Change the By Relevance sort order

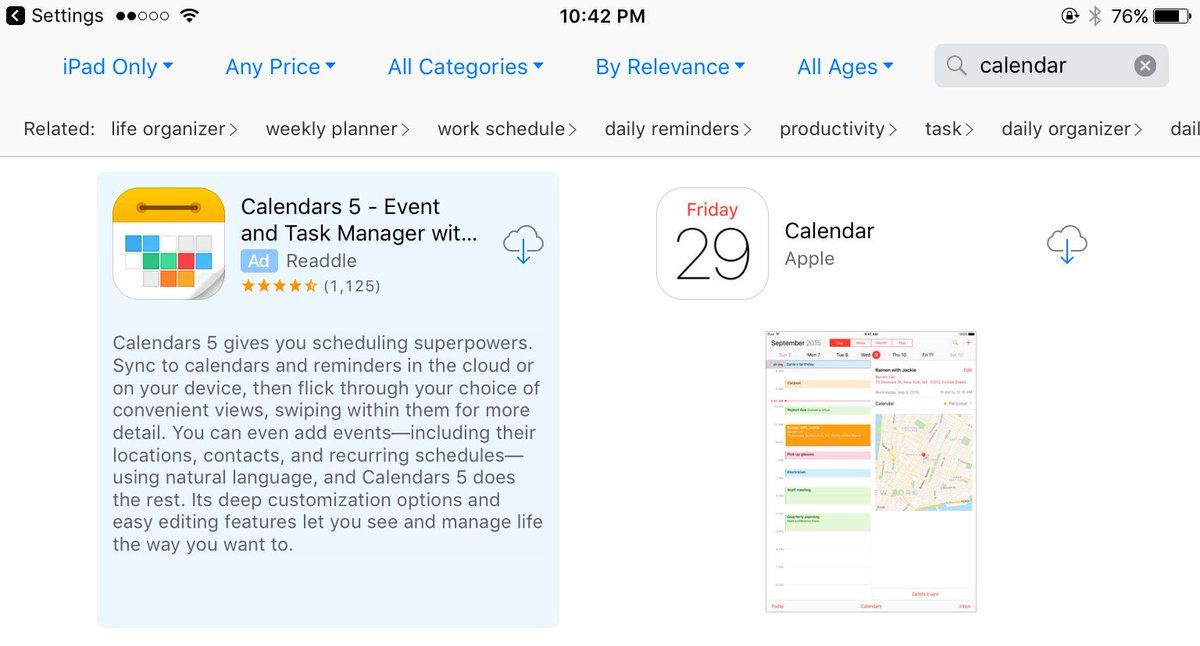tap(670, 67)
